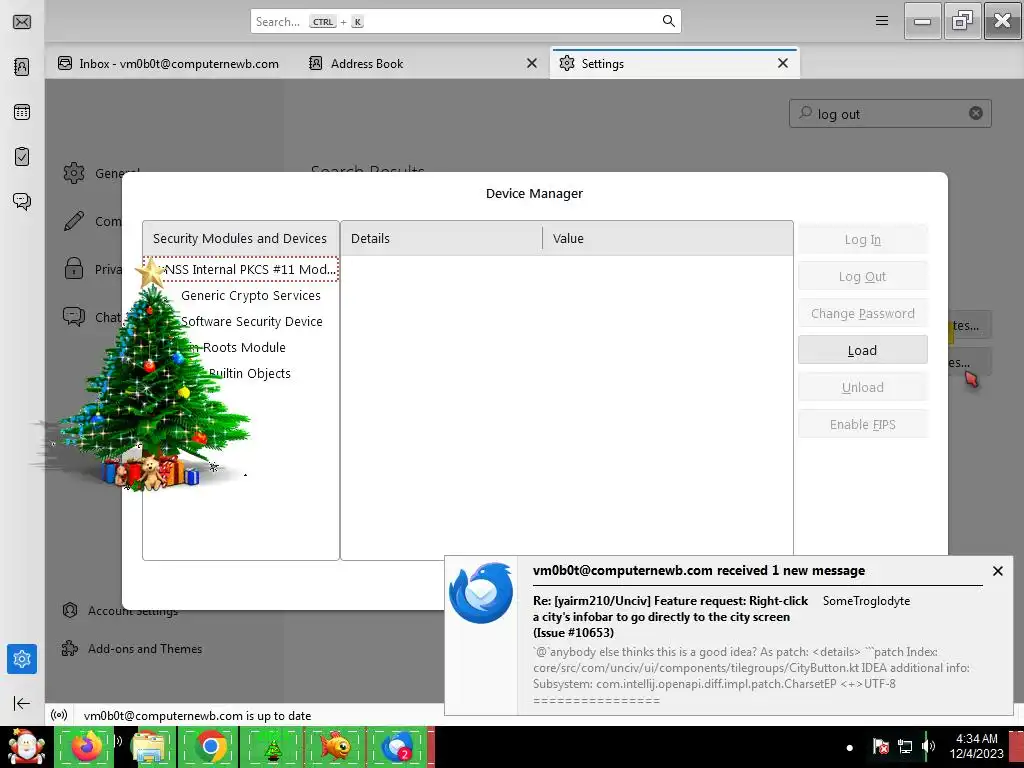
Task: Click the security flag tray icon with red X
Action: (x=880, y=746)
